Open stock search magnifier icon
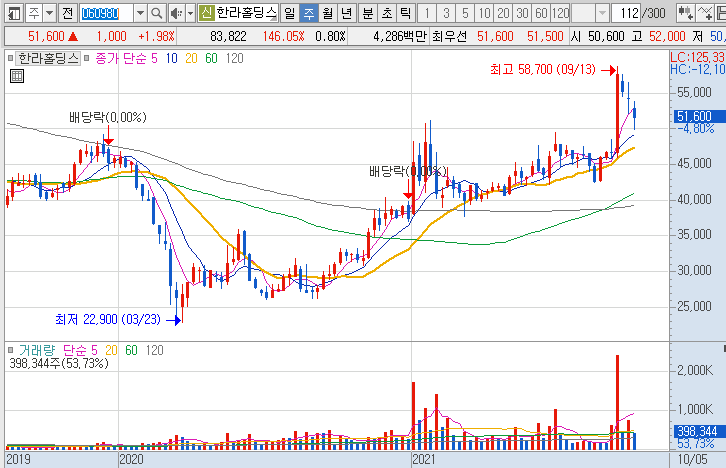This screenshot has height=468, width=726. pos(156,13)
